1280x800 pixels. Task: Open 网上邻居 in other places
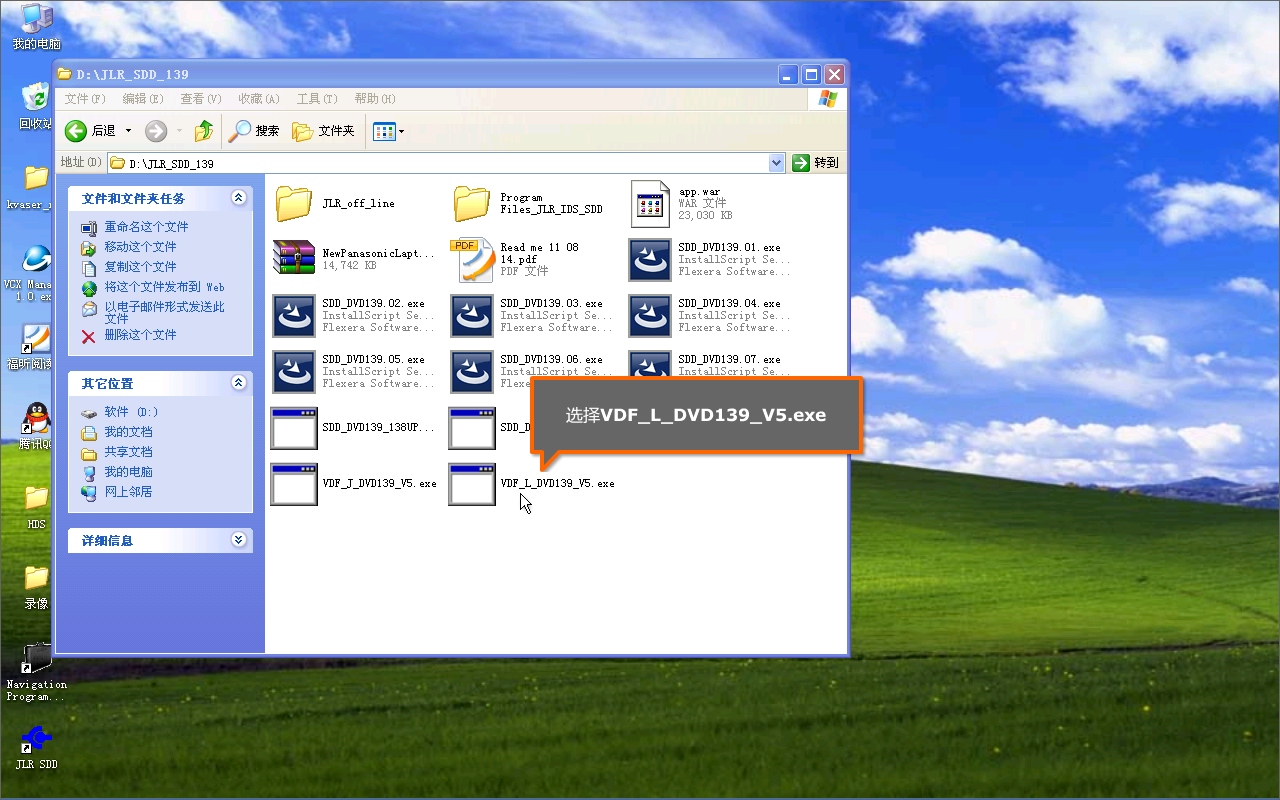(128, 492)
